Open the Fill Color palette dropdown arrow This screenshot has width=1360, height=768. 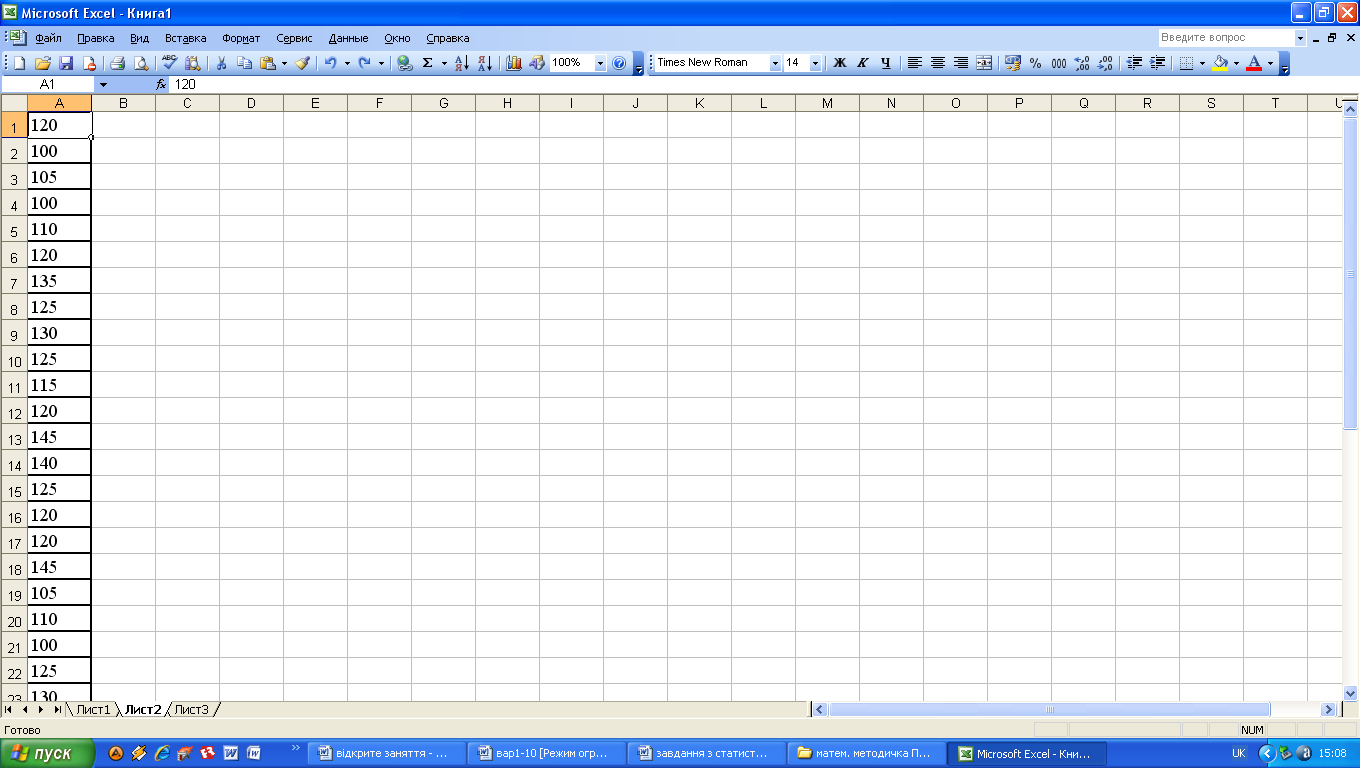click(1236, 63)
